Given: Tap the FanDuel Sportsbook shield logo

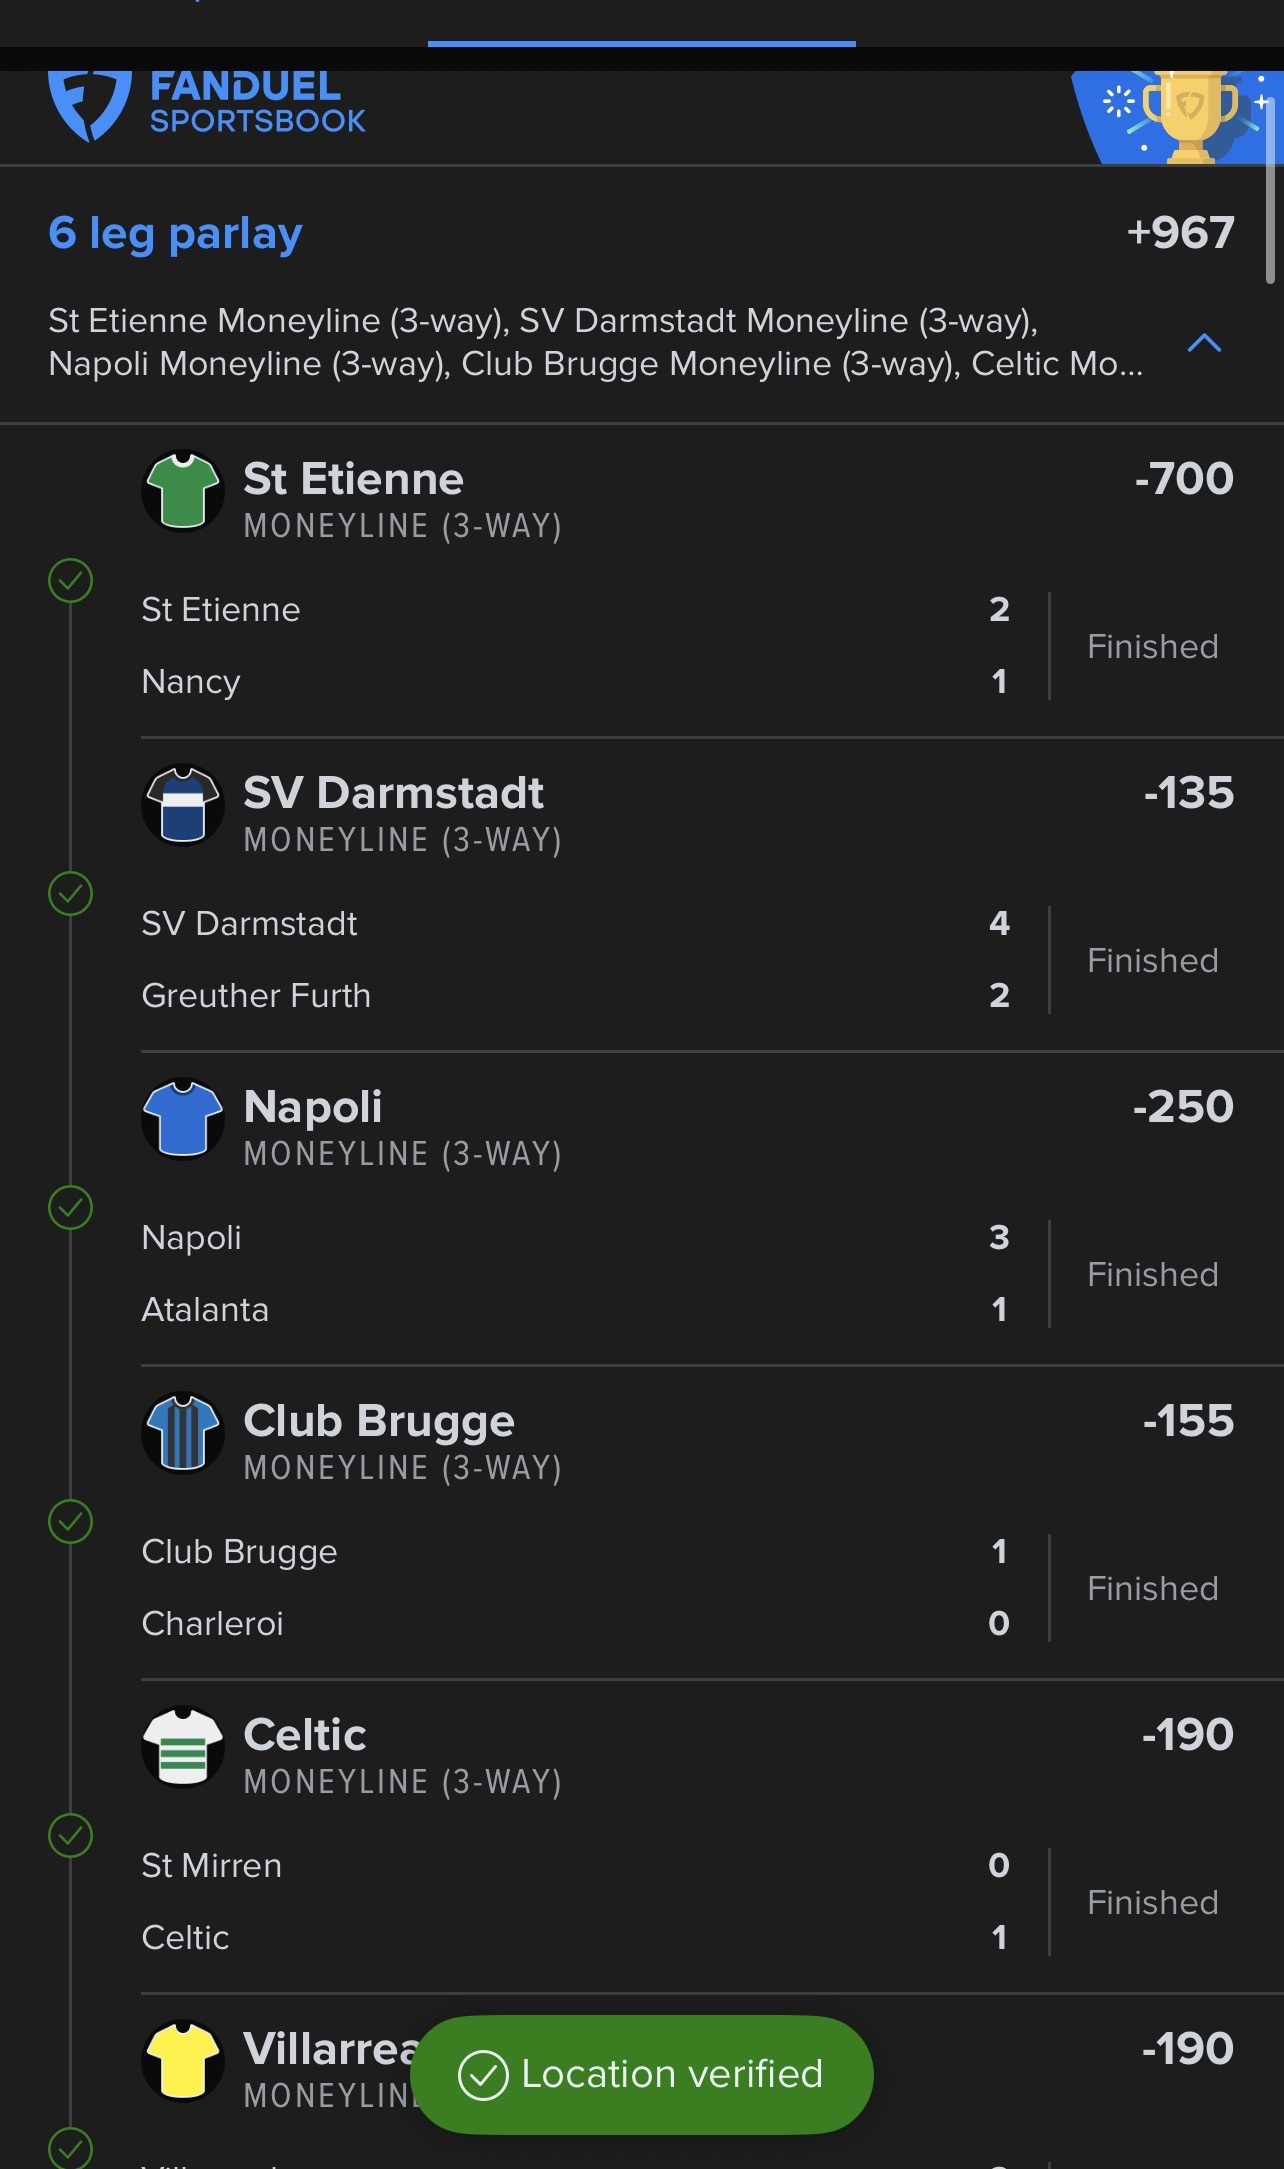Looking at the screenshot, I should click(89, 106).
